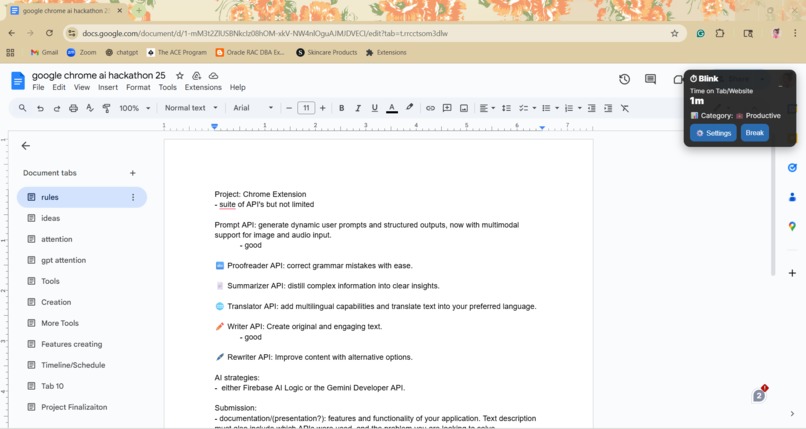Open the Edit menu
Screen dimensions: 806x429
(x=59, y=87)
